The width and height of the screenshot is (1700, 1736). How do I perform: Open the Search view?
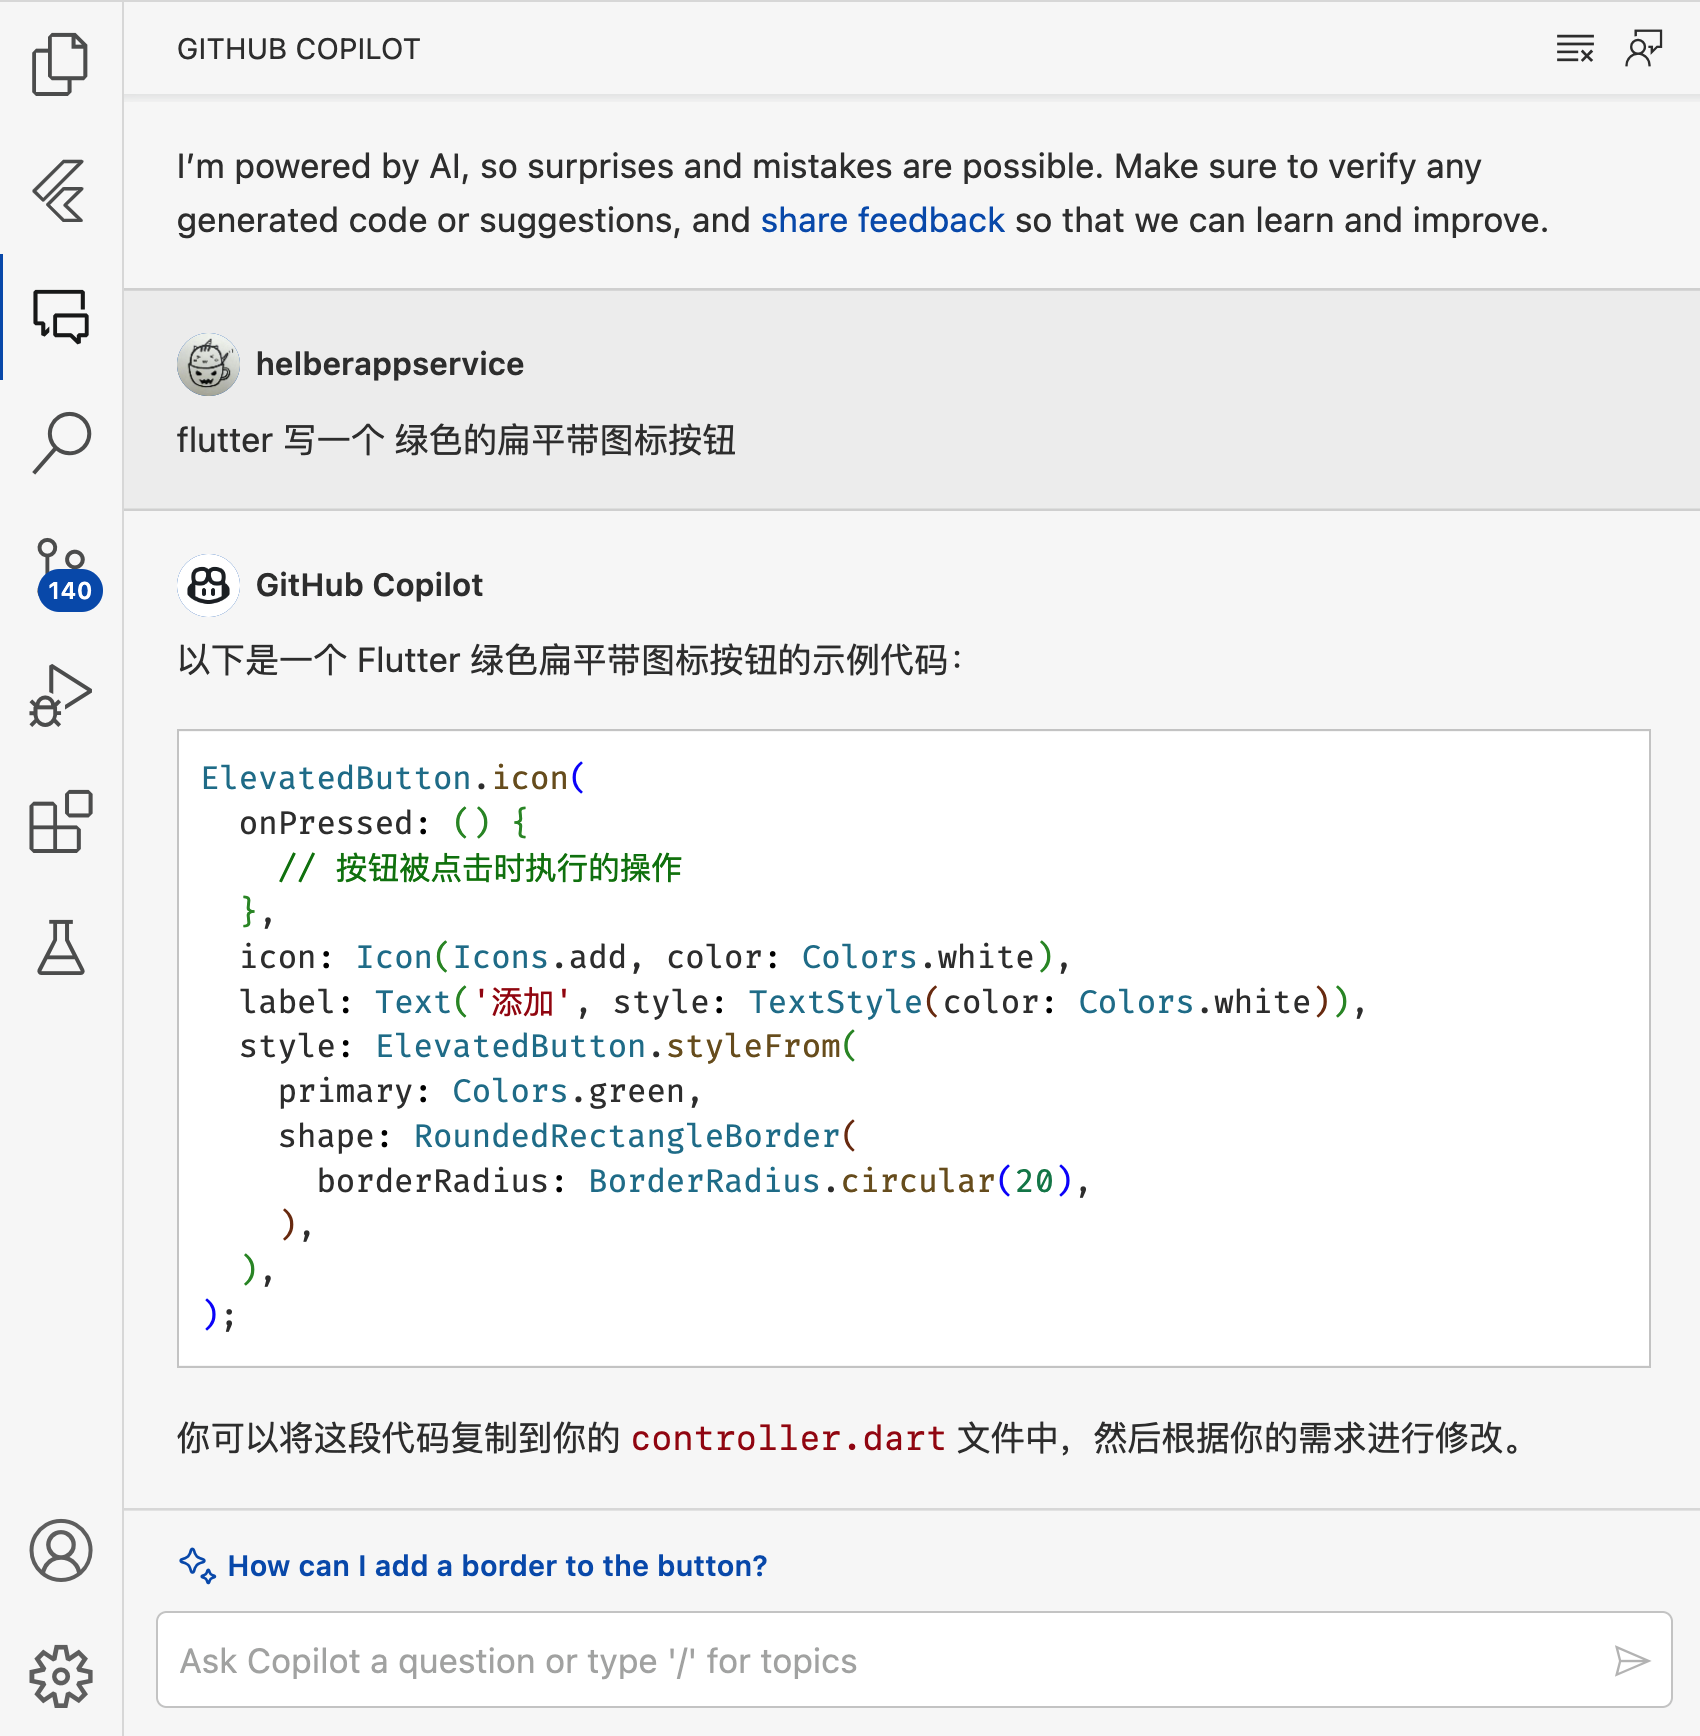tap(60, 443)
